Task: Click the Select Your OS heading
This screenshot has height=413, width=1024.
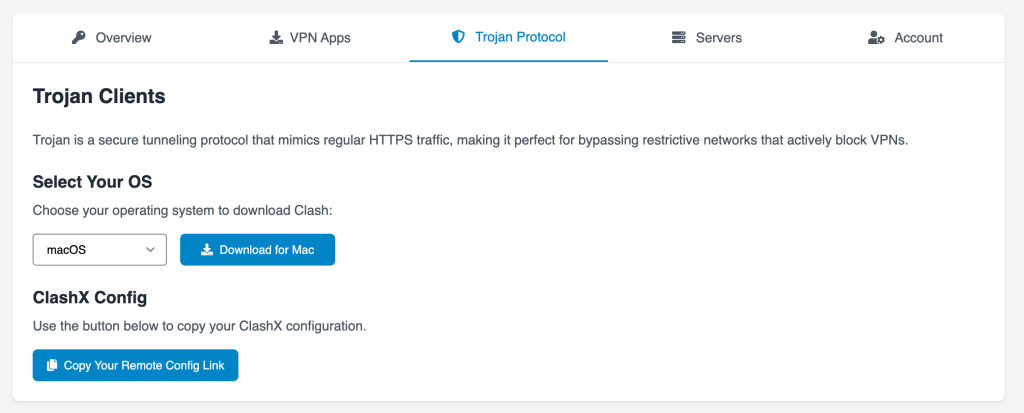Action: [92, 182]
